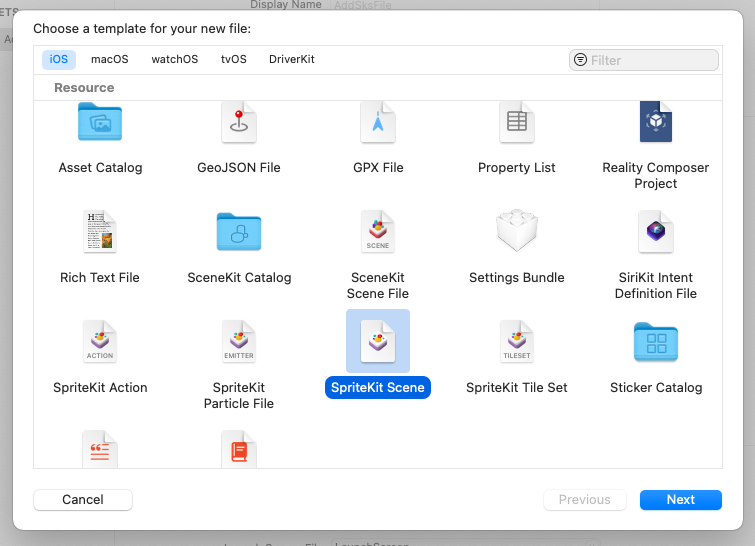Pick the SiriKit Intent Definition File icon
This screenshot has height=546, width=755.
click(656, 232)
